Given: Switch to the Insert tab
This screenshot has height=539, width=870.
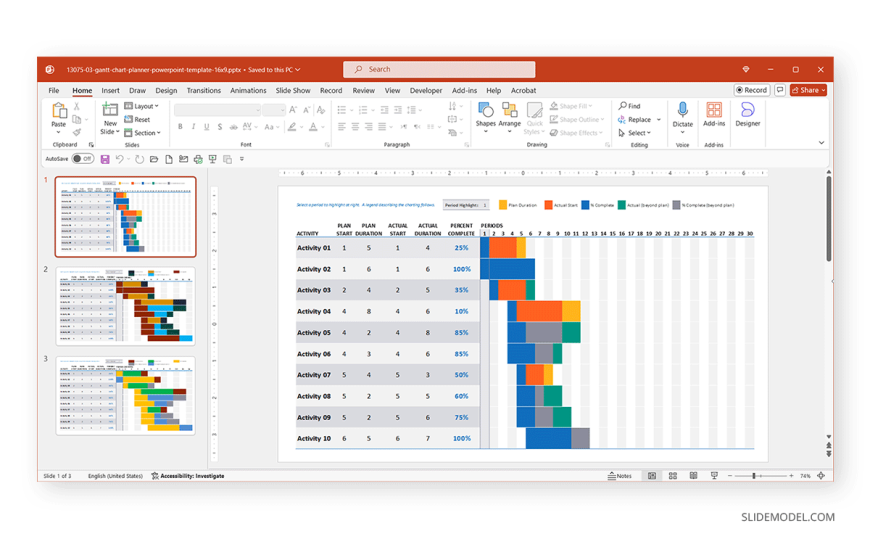Looking at the screenshot, I should (110, 90).
